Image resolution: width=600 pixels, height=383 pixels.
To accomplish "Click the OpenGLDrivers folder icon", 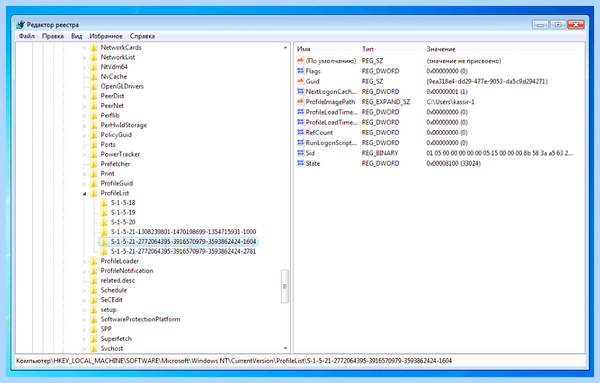I will coord(93,86).
